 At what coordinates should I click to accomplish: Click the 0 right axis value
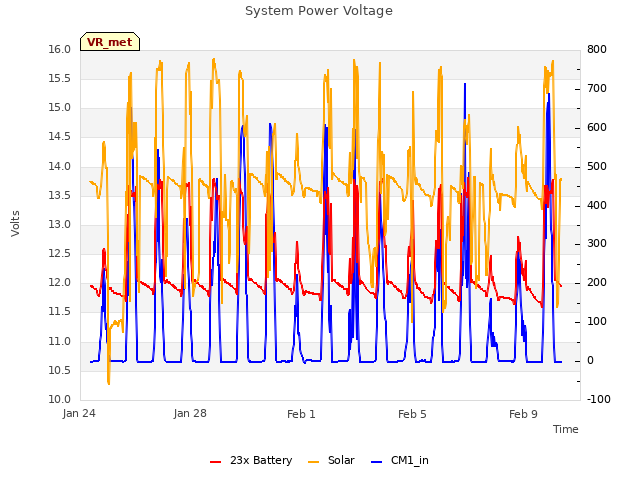click(591, 361)
